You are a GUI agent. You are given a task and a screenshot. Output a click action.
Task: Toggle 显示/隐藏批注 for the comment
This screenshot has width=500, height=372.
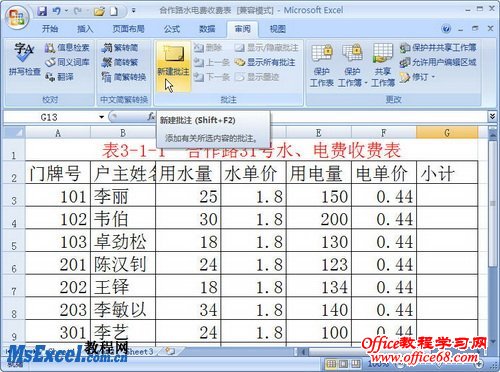click(x=267, y=48)
